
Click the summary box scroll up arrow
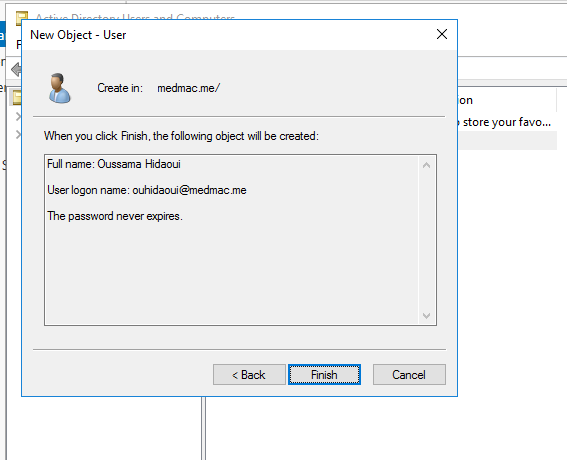point(427,166)
